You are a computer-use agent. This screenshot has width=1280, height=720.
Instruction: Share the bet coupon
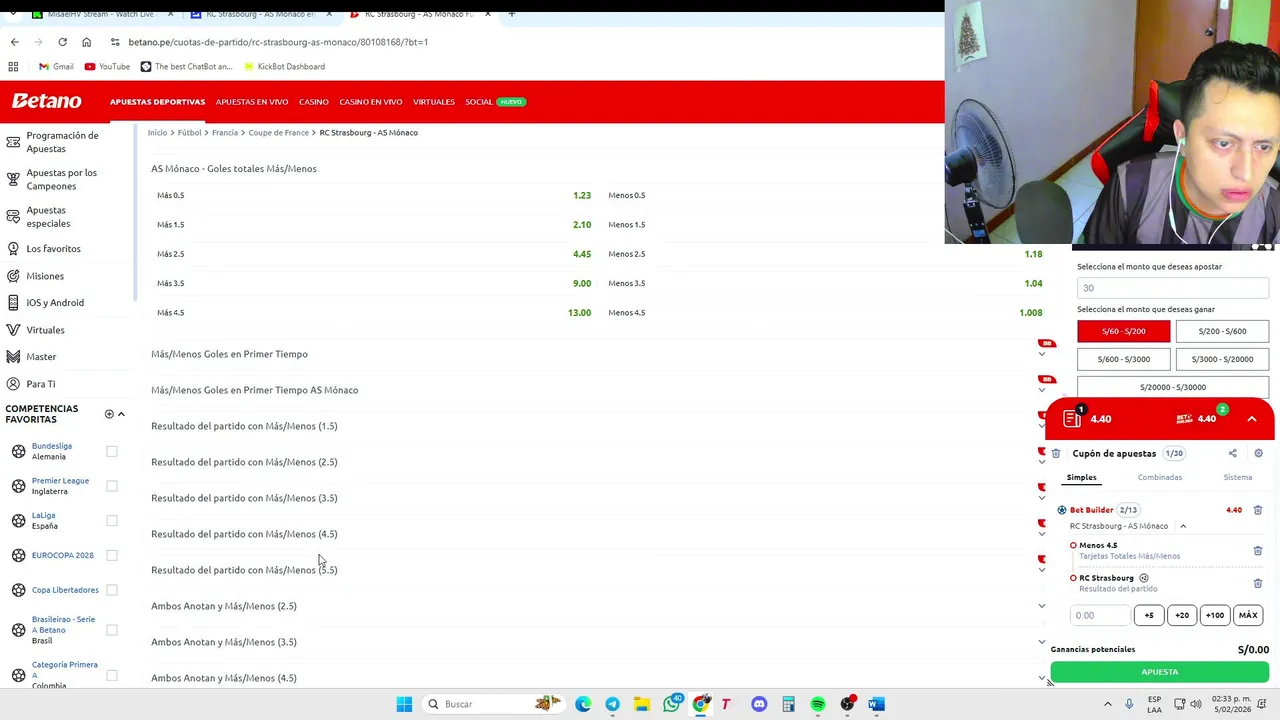[x=1232, y=453]
